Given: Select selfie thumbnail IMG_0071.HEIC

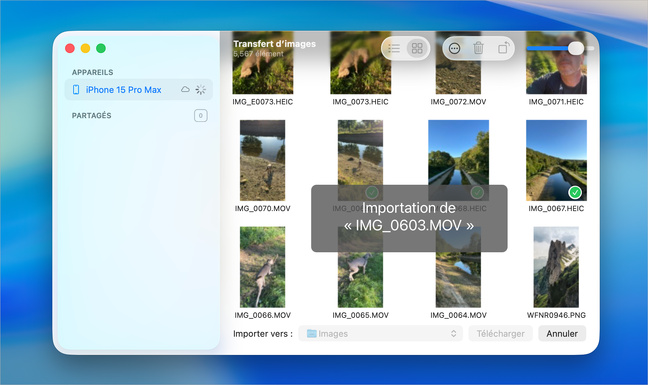Looking at the screenshot, I should (556, 63).
